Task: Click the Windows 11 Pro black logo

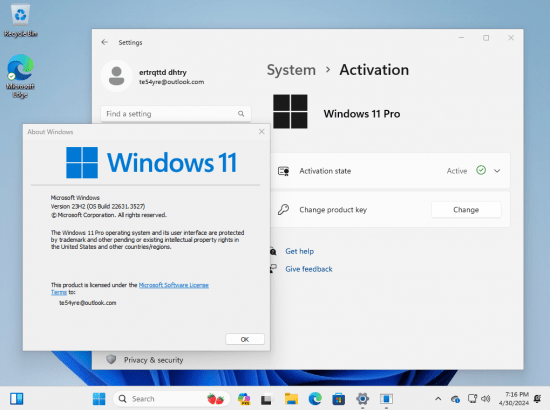Action: [290, 112]
